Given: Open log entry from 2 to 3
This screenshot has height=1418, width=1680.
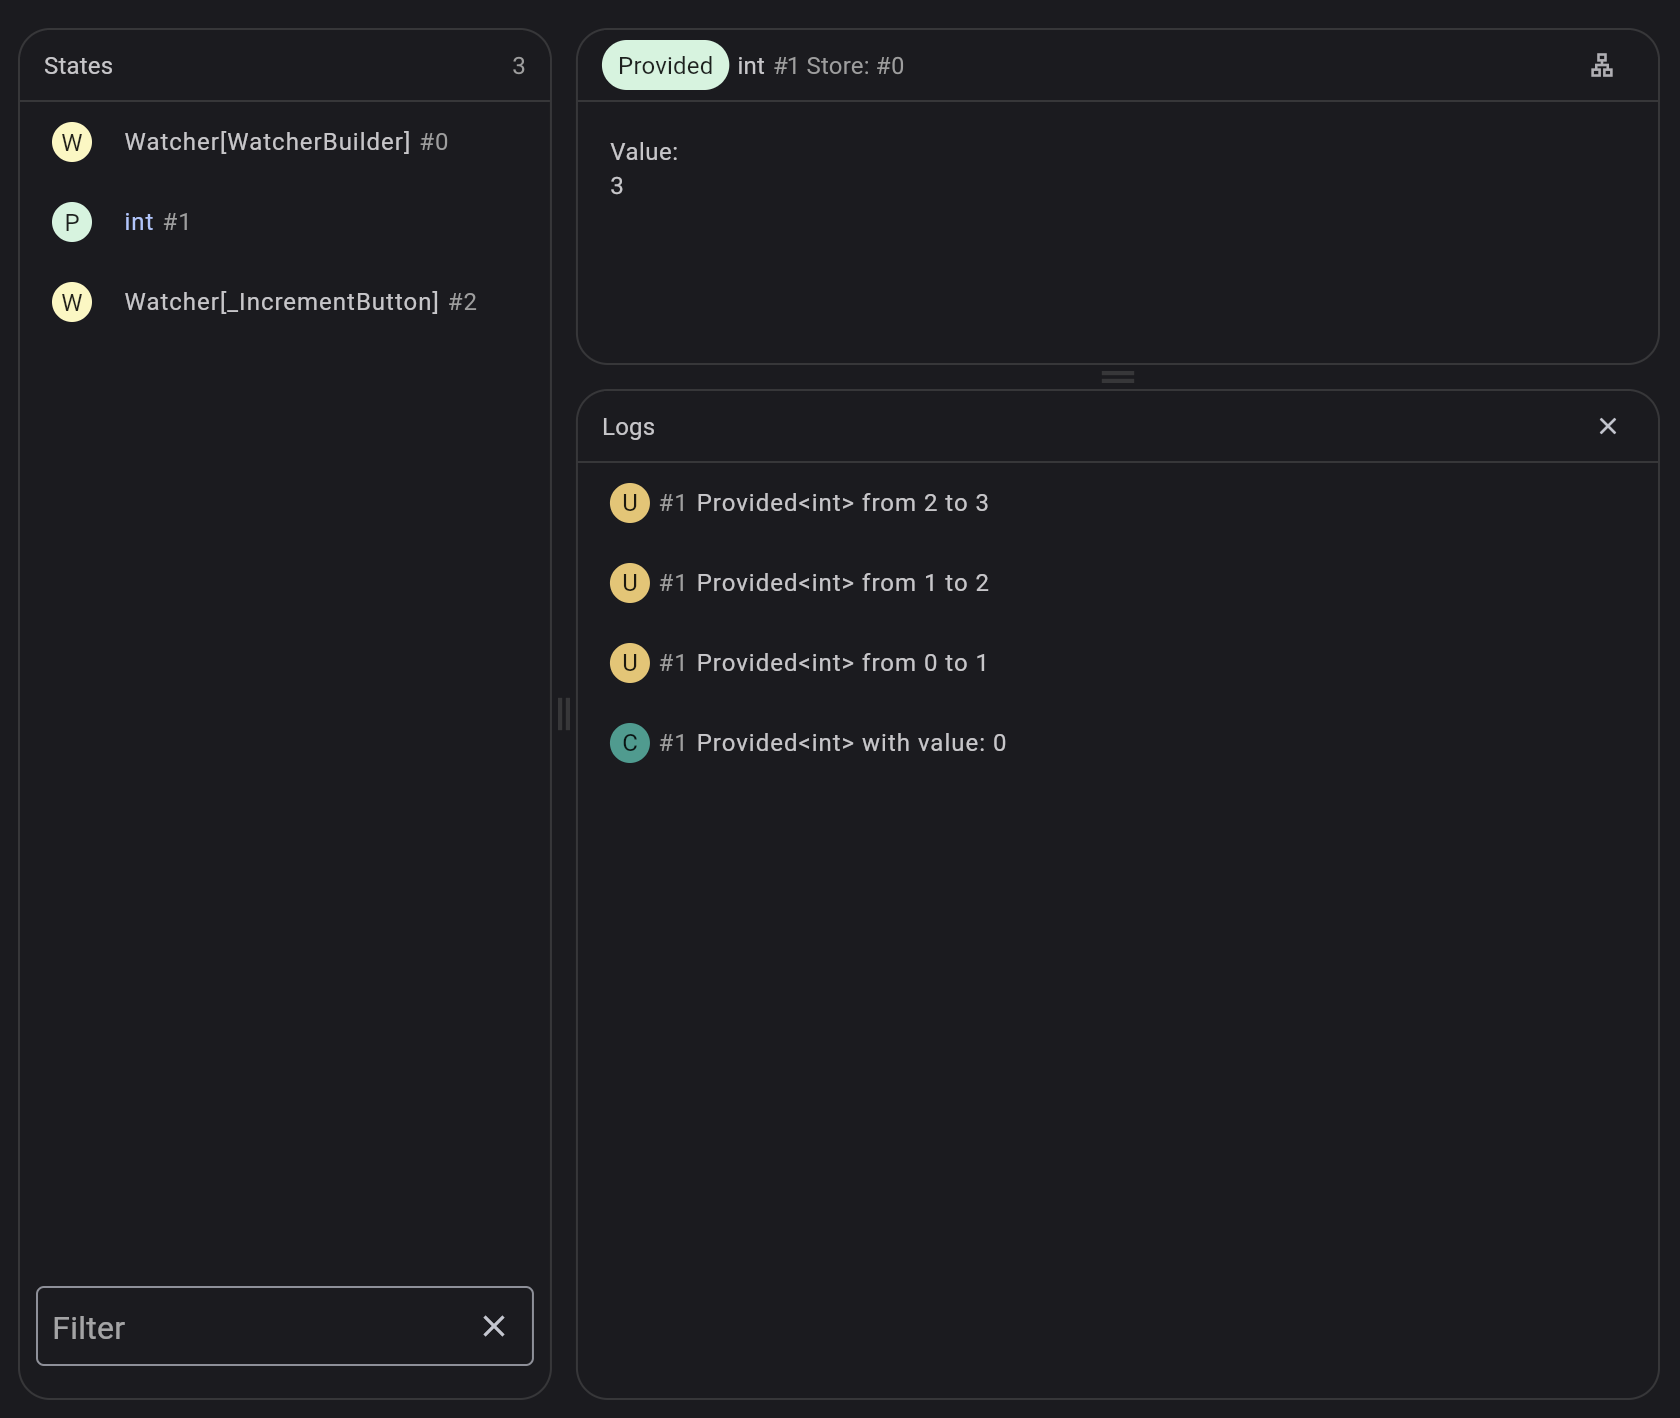Looking at the screenshot, I should [x=1117, y=503].
